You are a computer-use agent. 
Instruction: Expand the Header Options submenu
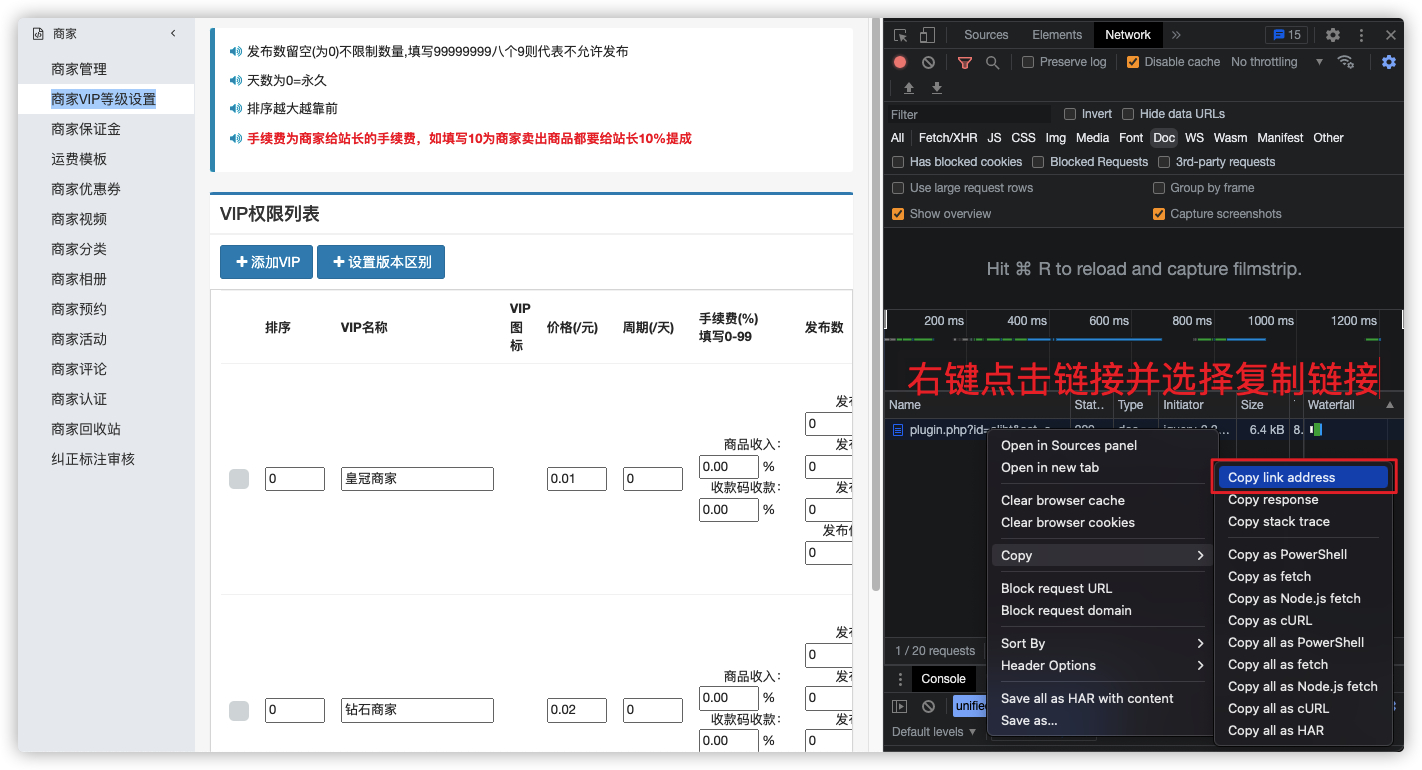1102,665
